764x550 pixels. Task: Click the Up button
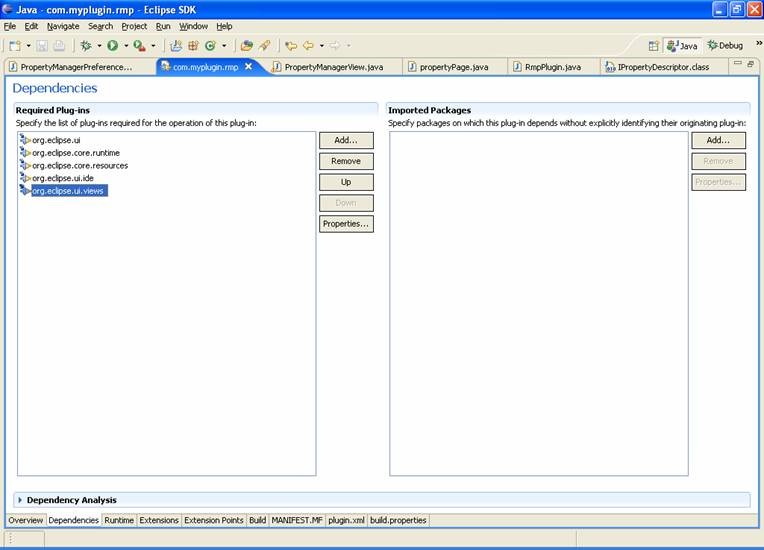pyautogui.click(x=346, y=182)
